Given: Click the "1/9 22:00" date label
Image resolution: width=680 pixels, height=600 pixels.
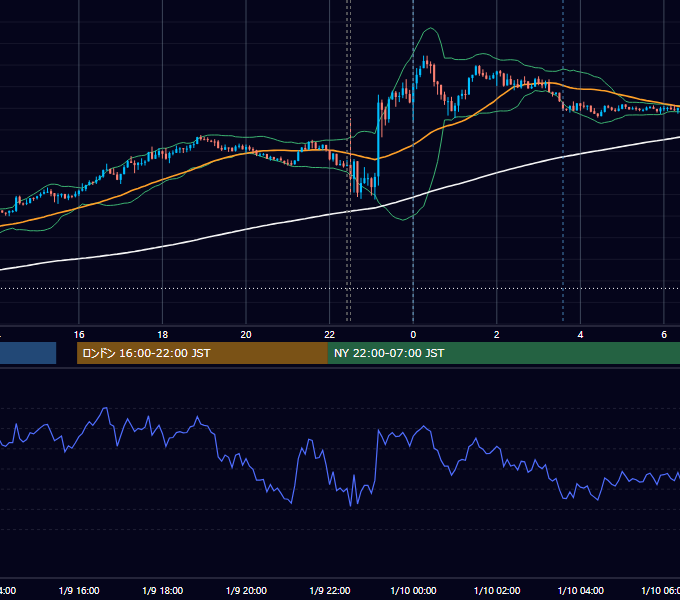Looking at the screenshot, I should point(330,590).
